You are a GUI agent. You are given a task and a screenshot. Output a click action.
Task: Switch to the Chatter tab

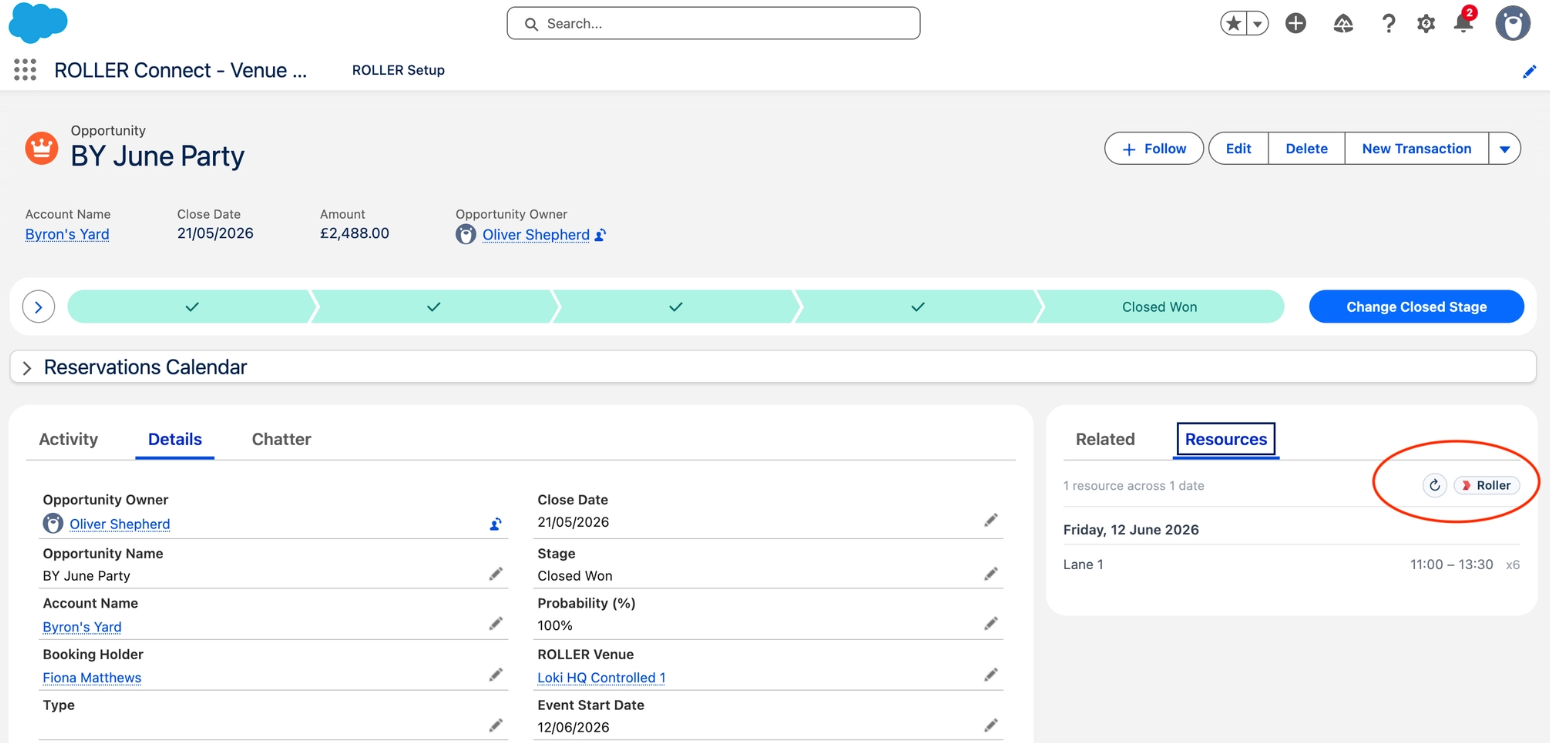click(281, 439)
